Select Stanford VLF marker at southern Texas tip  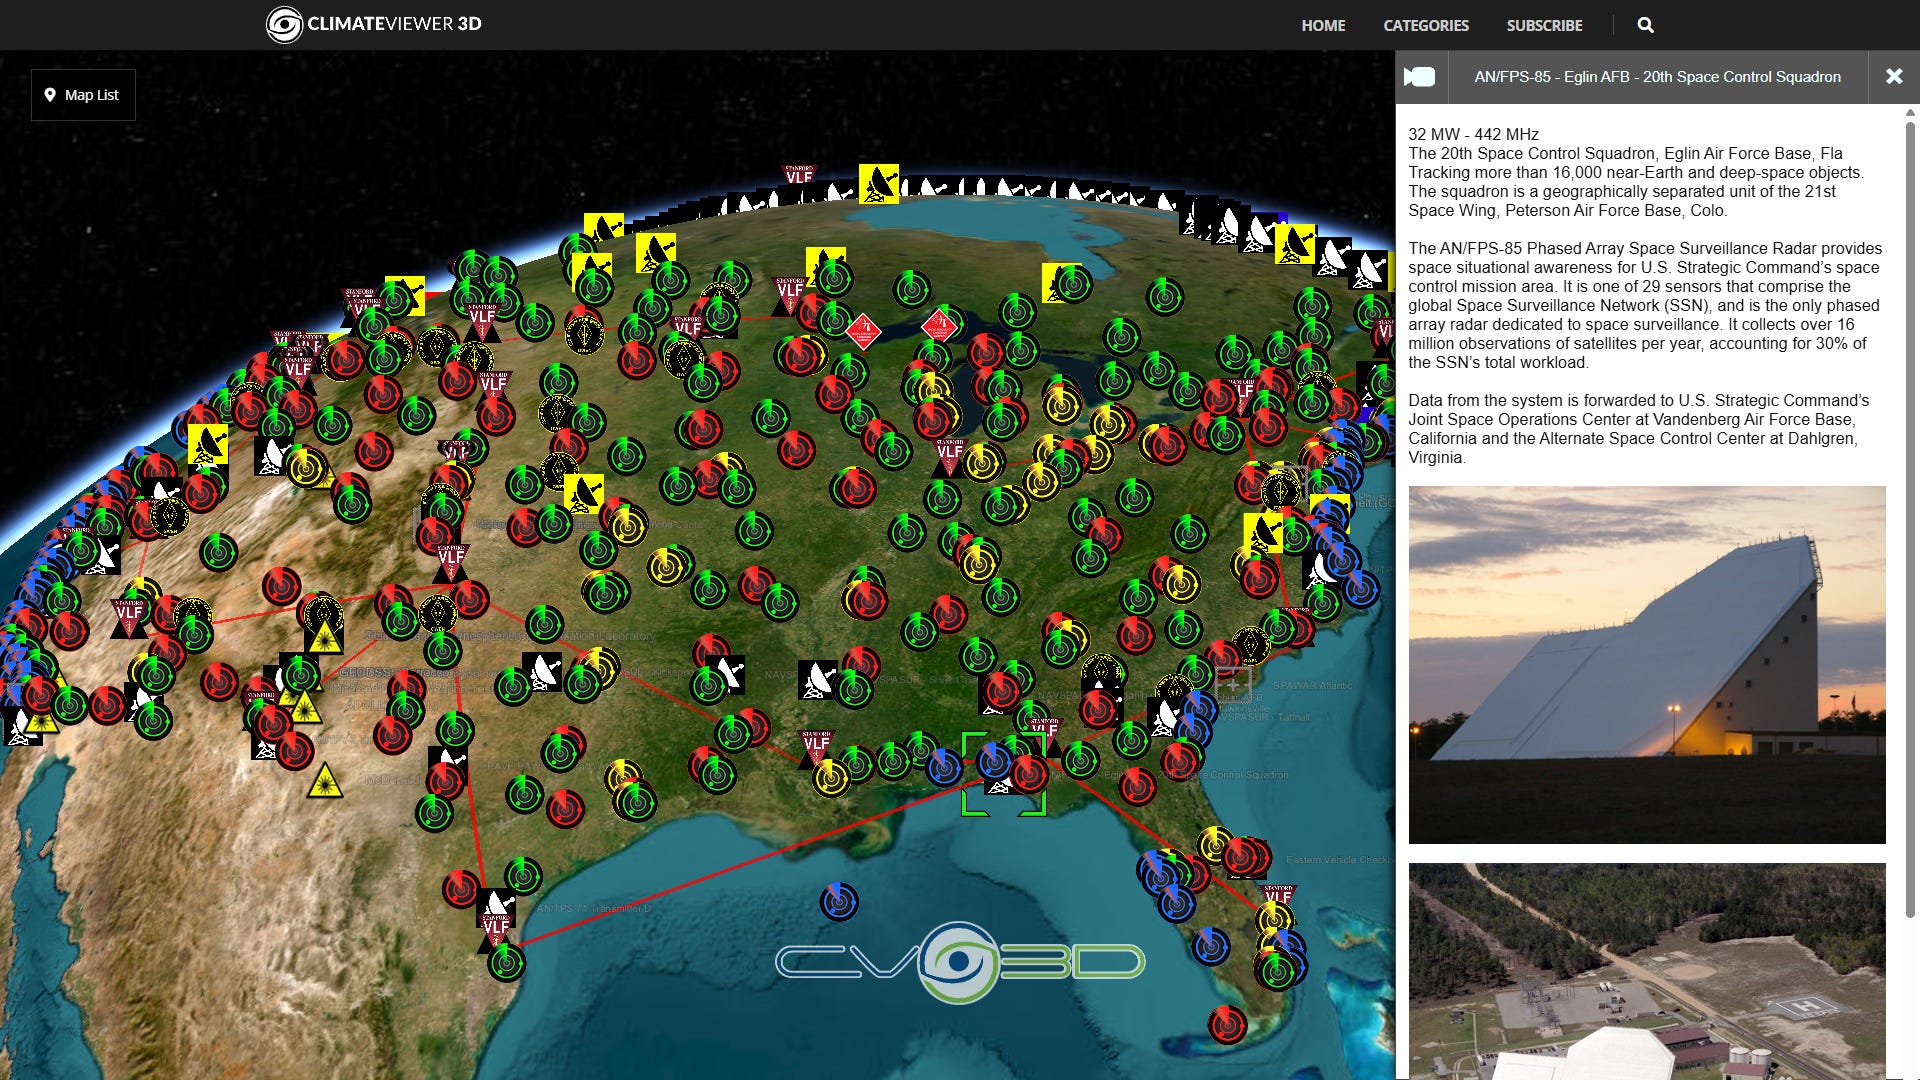pos(496,930)
